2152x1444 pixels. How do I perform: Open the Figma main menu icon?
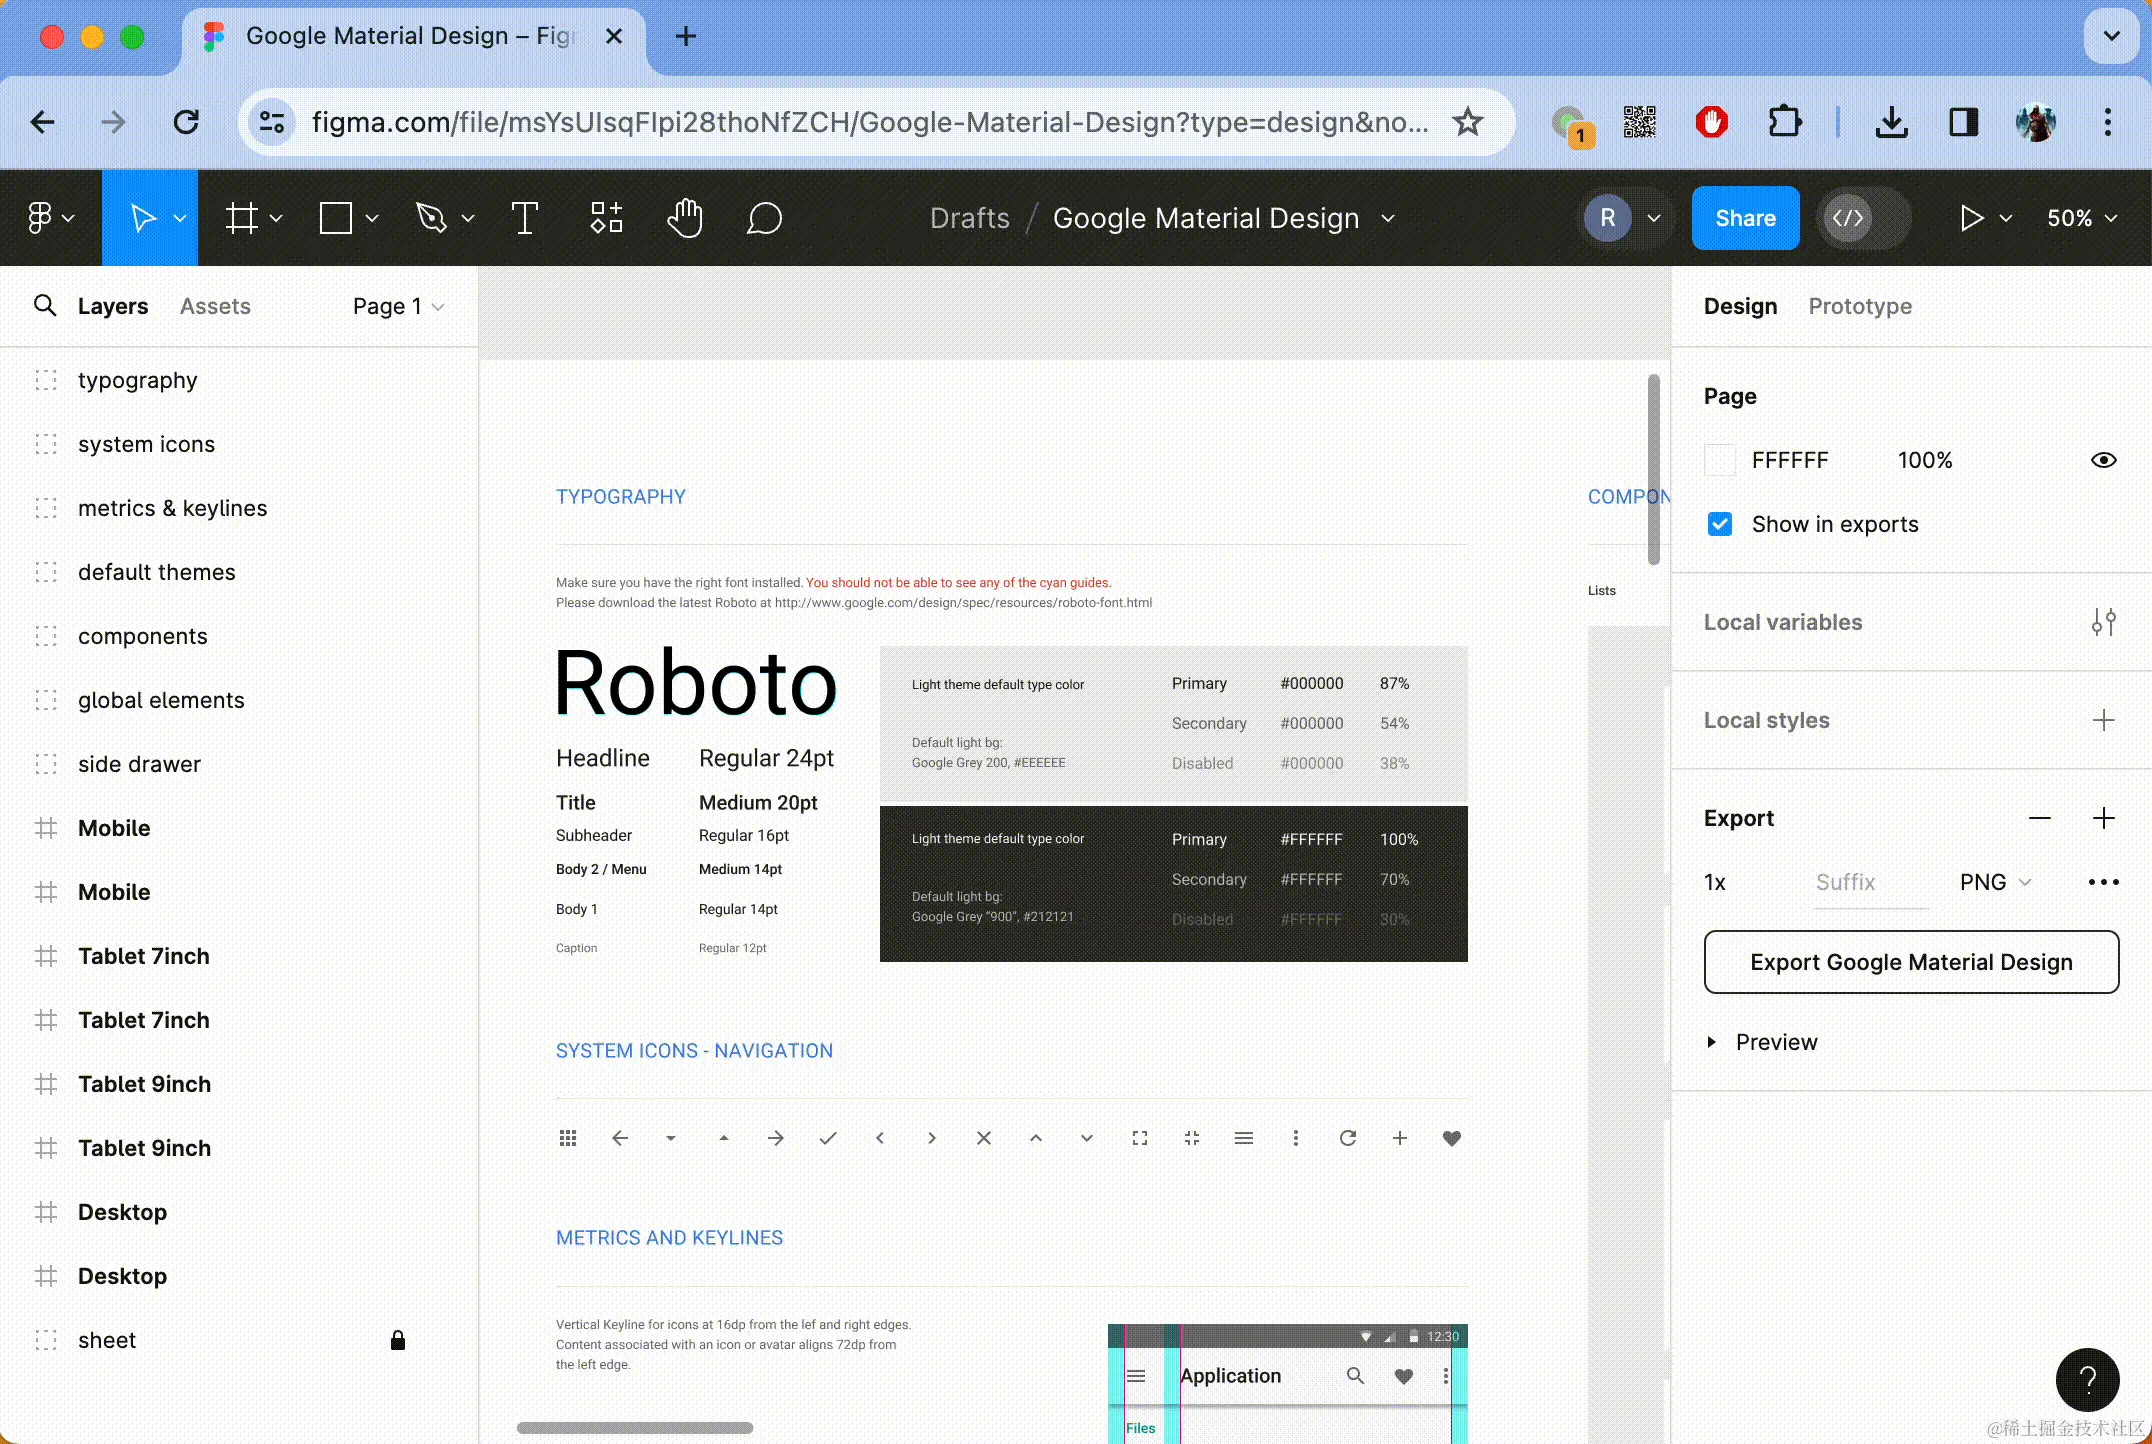pos(40,218)
